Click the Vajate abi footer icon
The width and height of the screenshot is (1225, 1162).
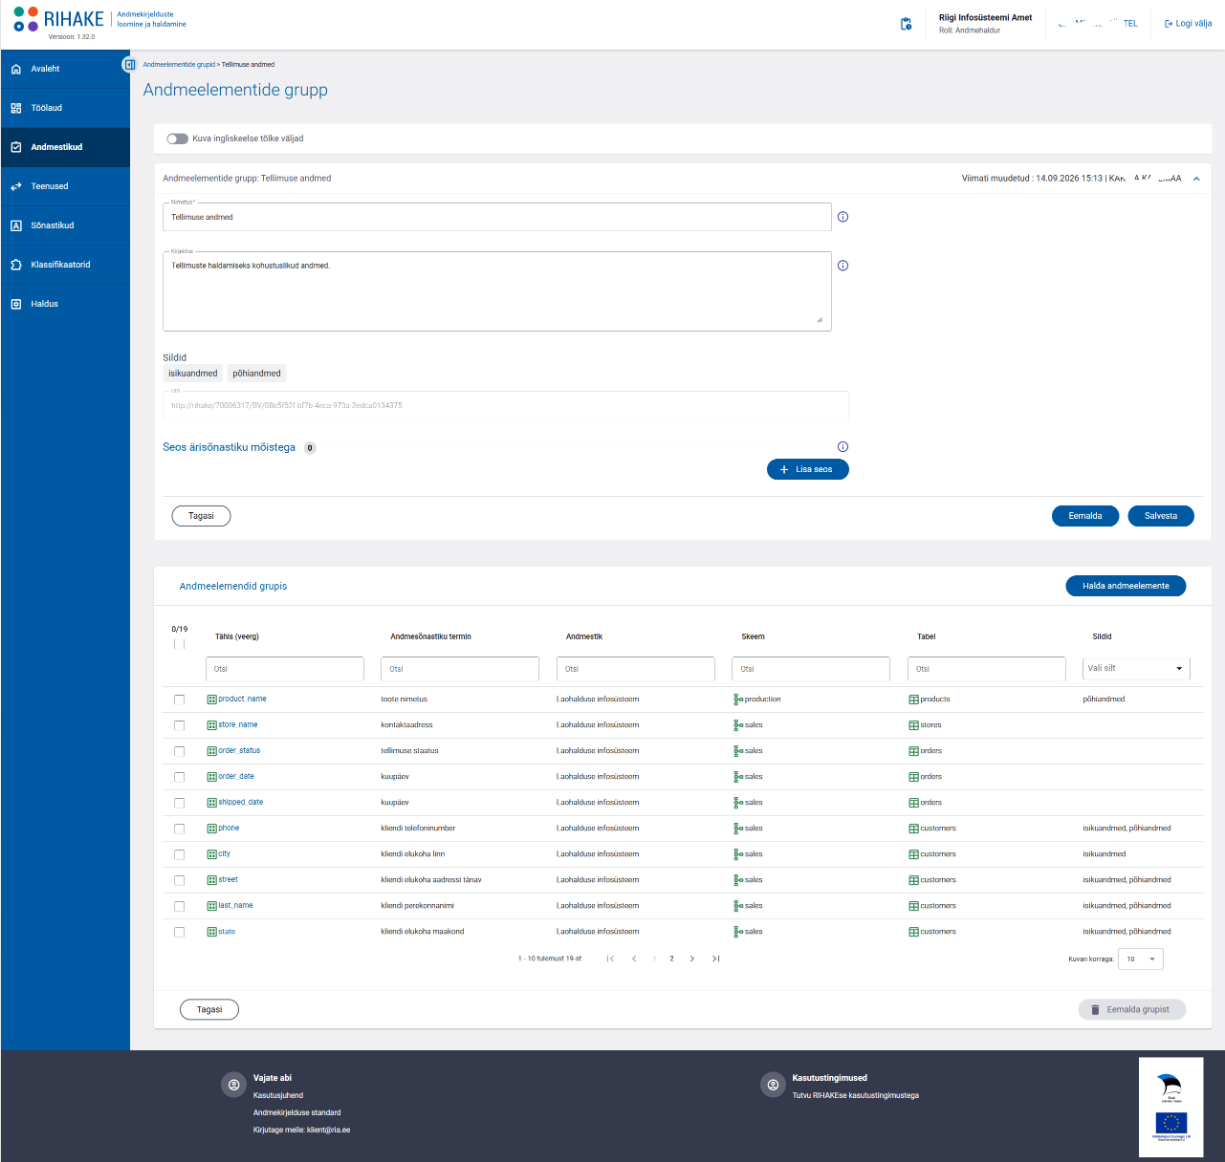coord(233,1084)
